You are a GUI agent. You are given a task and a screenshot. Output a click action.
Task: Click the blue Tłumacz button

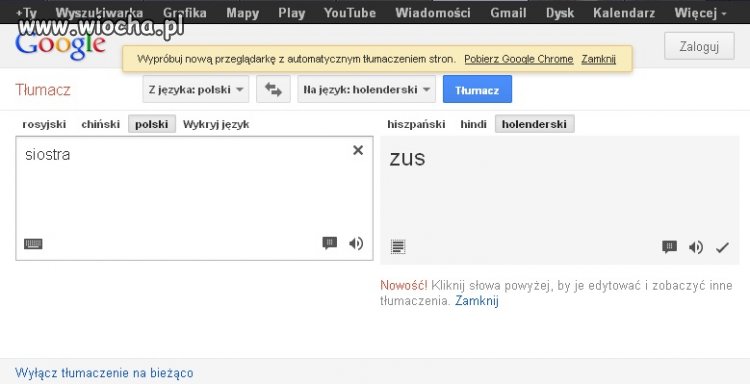point(477,89)
